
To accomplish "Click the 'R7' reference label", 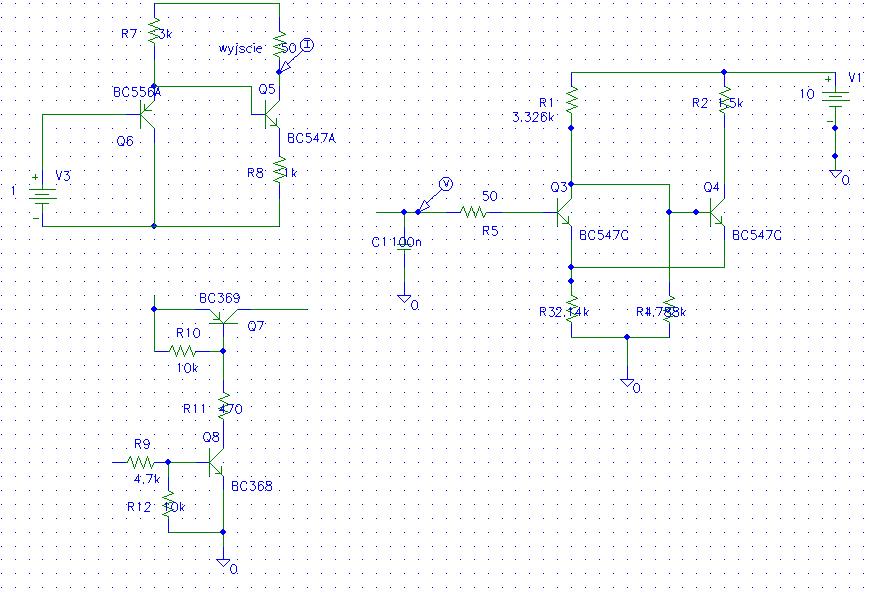I will tap(129, 34).
